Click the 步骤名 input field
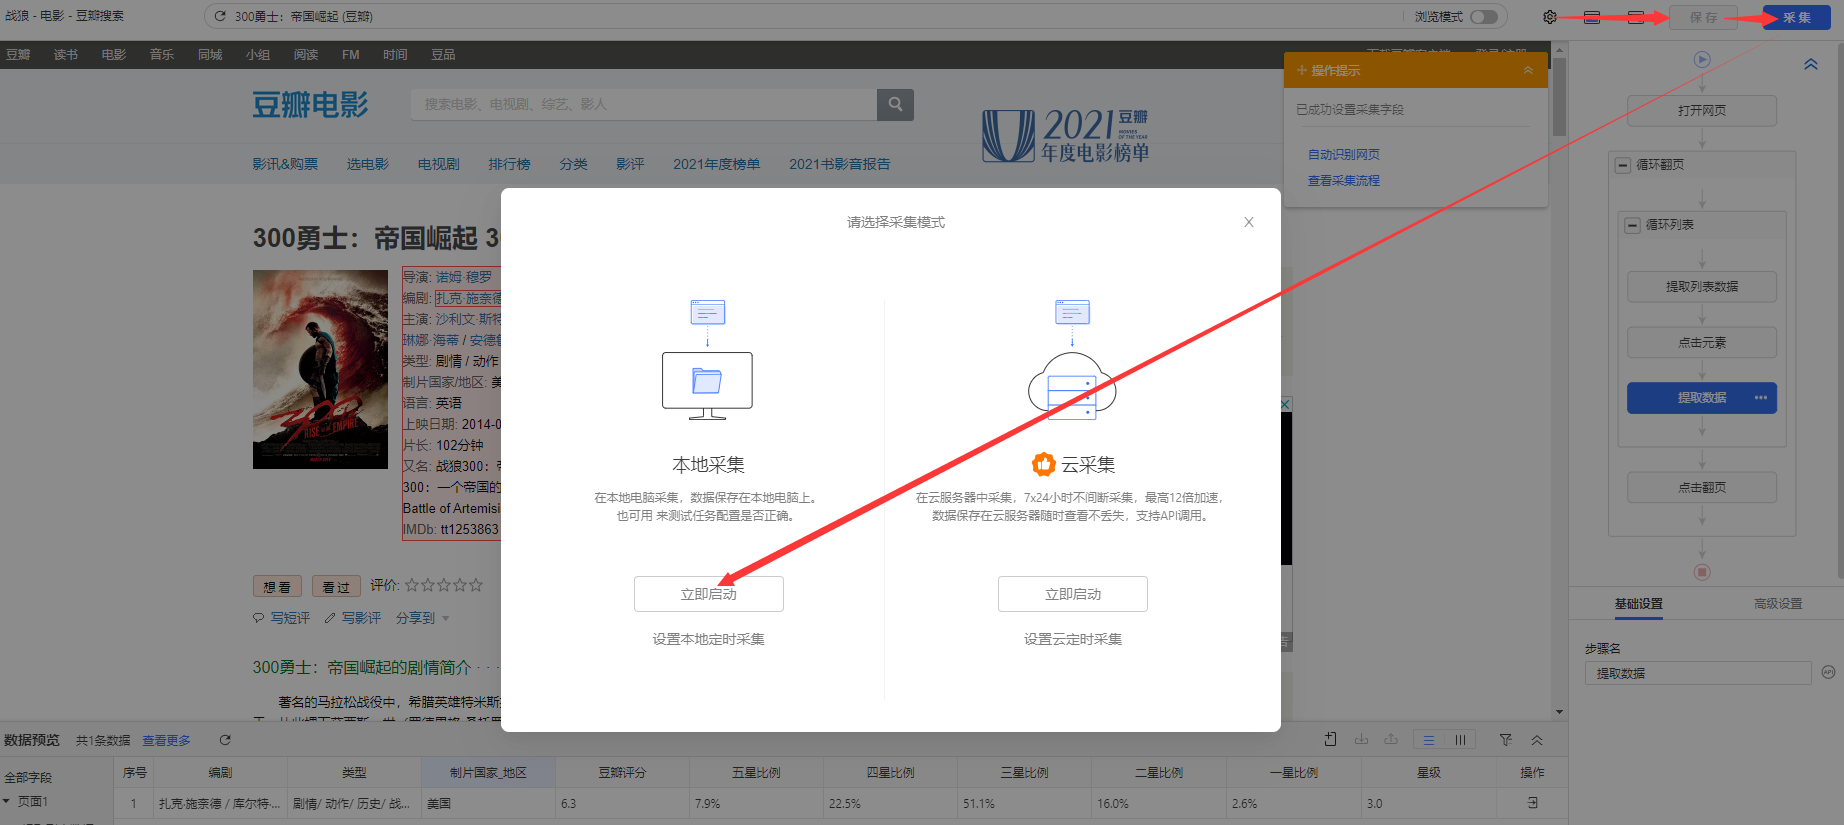The height and width of the screenshot is (825, 1844). 1697,673
